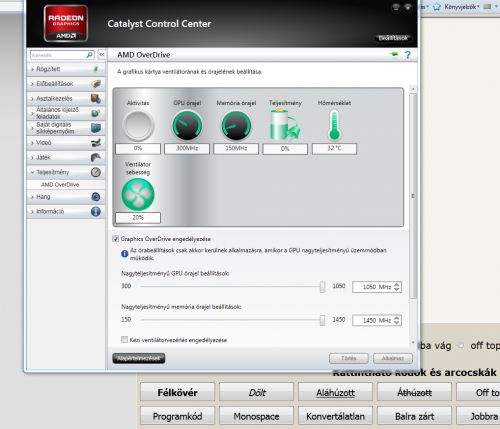The width and height of the screenshot is (500, 429).
Task: Click the Aláhúzott formatting button
Action: [x=335, y=392]
